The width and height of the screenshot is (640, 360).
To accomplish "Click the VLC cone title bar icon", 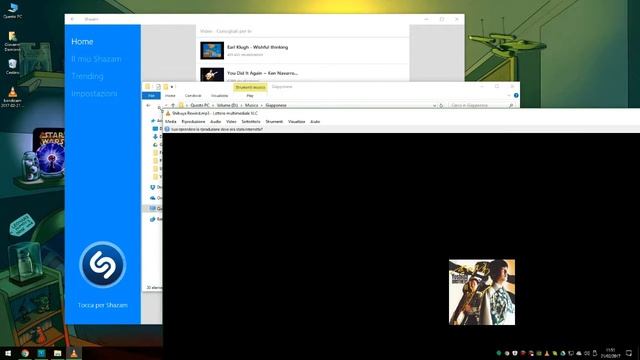I will point(168,113).
